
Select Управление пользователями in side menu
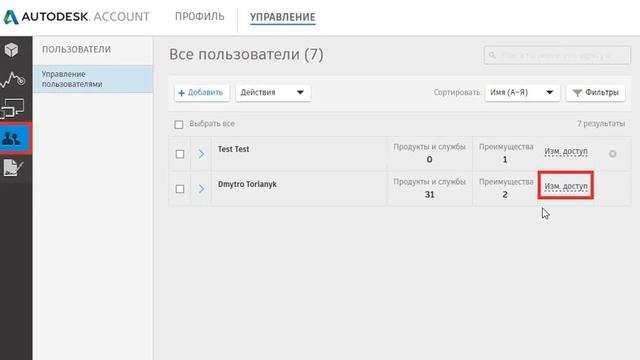[93, 79]
